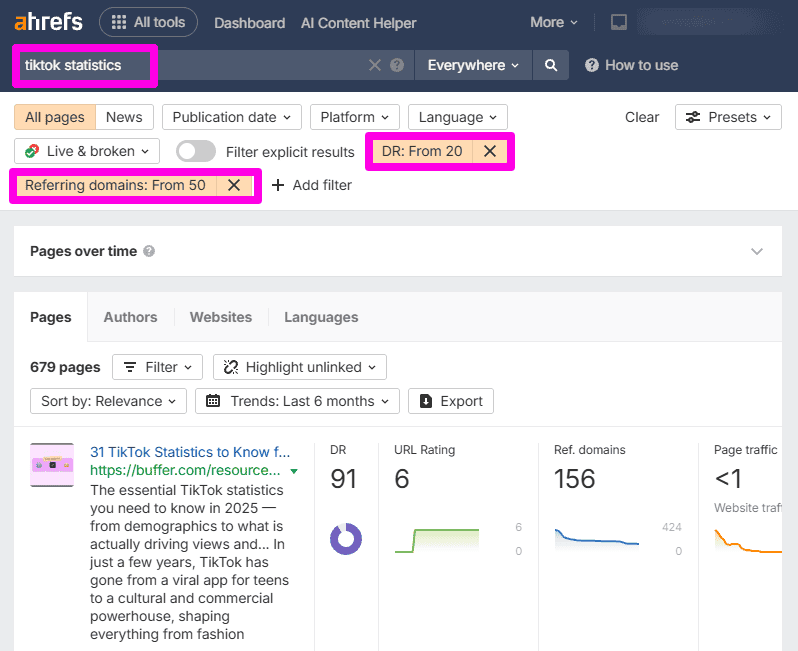Expand the More menu

554,22
